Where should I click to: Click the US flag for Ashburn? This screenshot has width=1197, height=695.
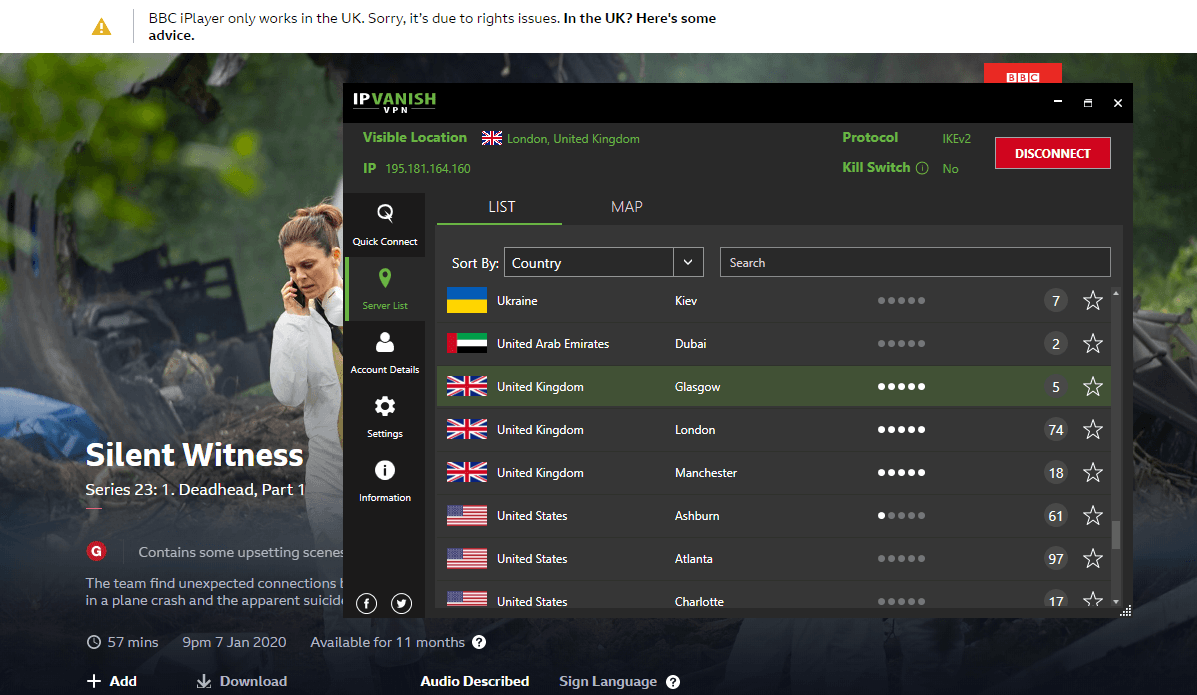(466, 516)
